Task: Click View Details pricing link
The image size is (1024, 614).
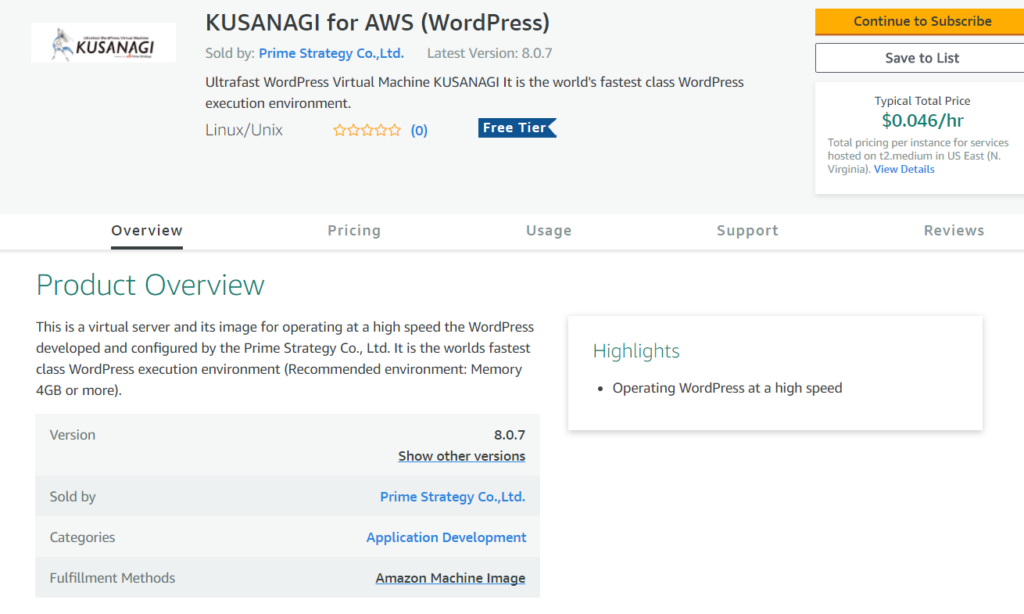Action: (x=904, y=169)
